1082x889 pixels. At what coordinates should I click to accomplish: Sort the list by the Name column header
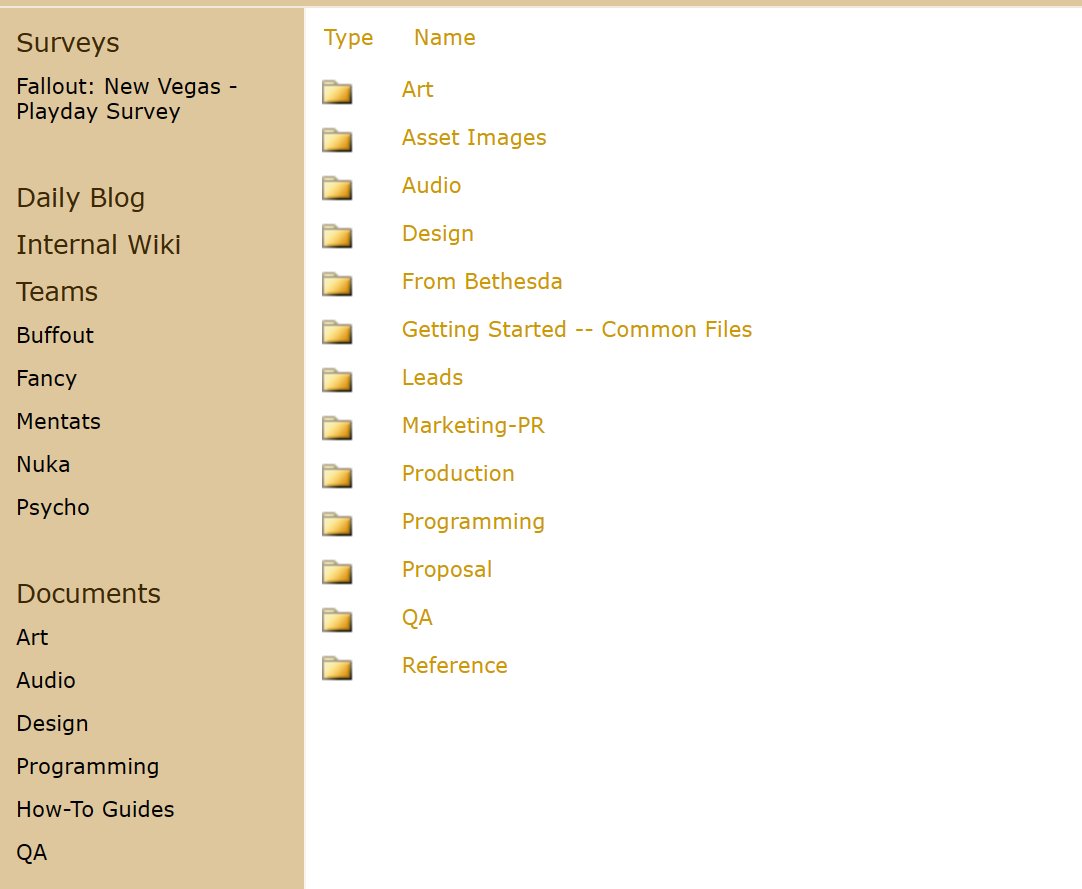coord(444,38)
